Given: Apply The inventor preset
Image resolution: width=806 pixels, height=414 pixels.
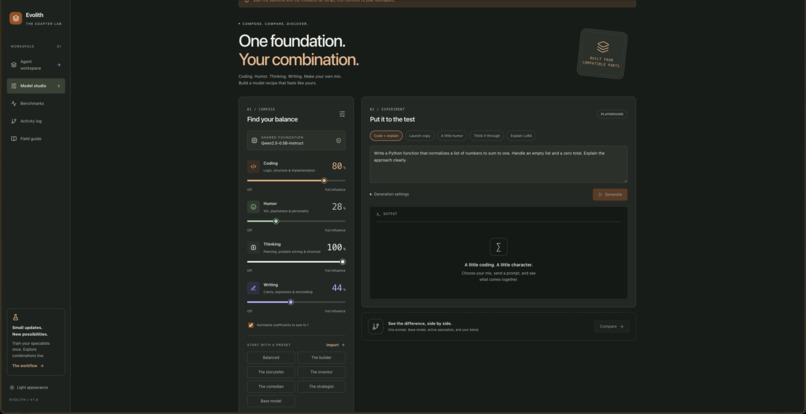Looking at the screenshot, I should click(x=321, y=372).
